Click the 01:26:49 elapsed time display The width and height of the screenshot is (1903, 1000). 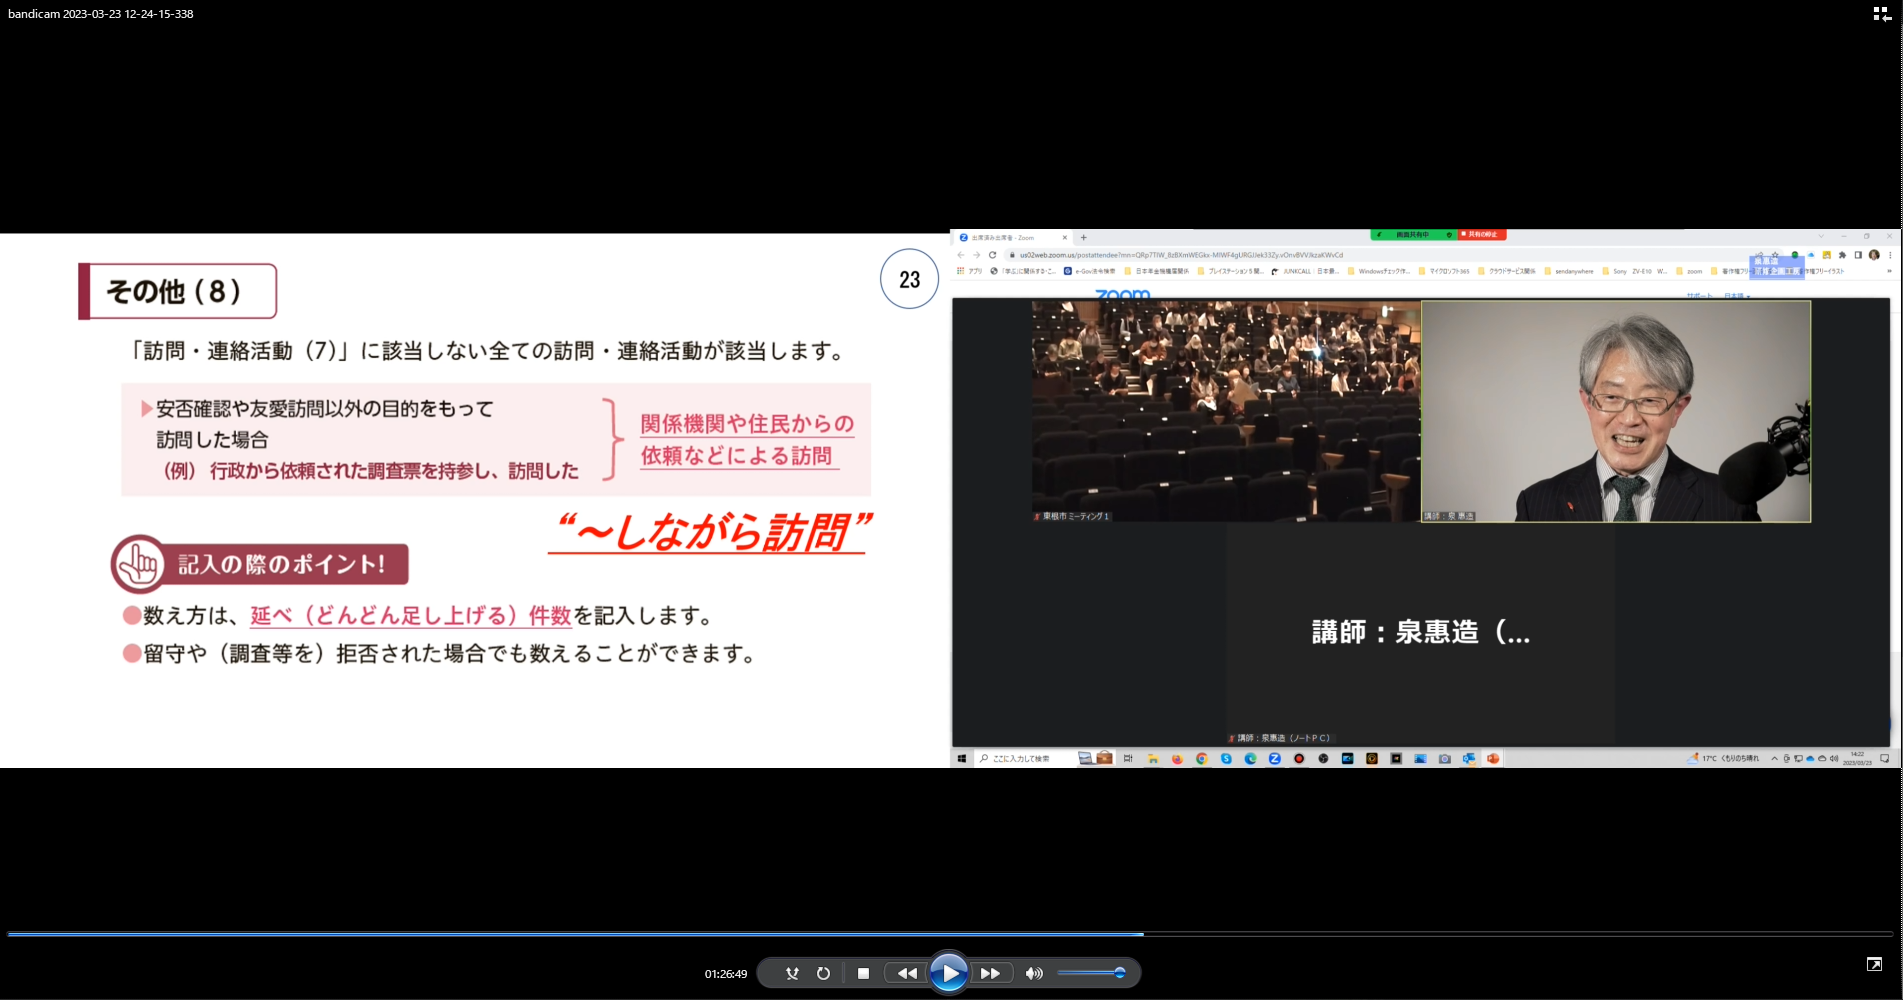click(x=726, y=974)
